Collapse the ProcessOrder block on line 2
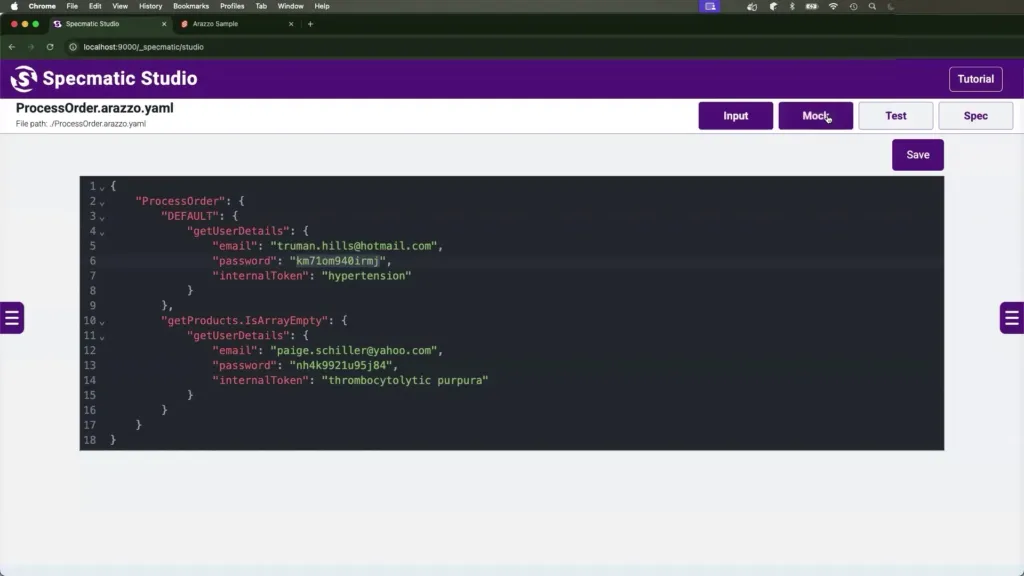The height and width of the screenshot is (576, 1024). 102,202
